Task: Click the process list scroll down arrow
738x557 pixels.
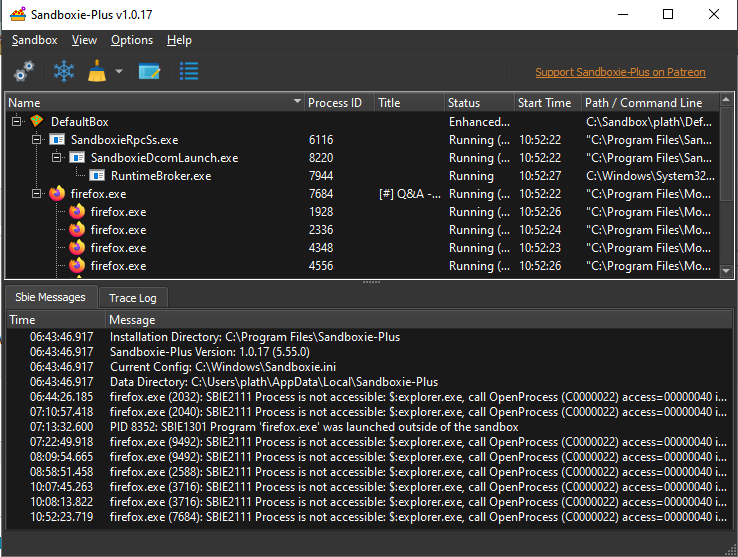Action: click(x=727, y=270)
